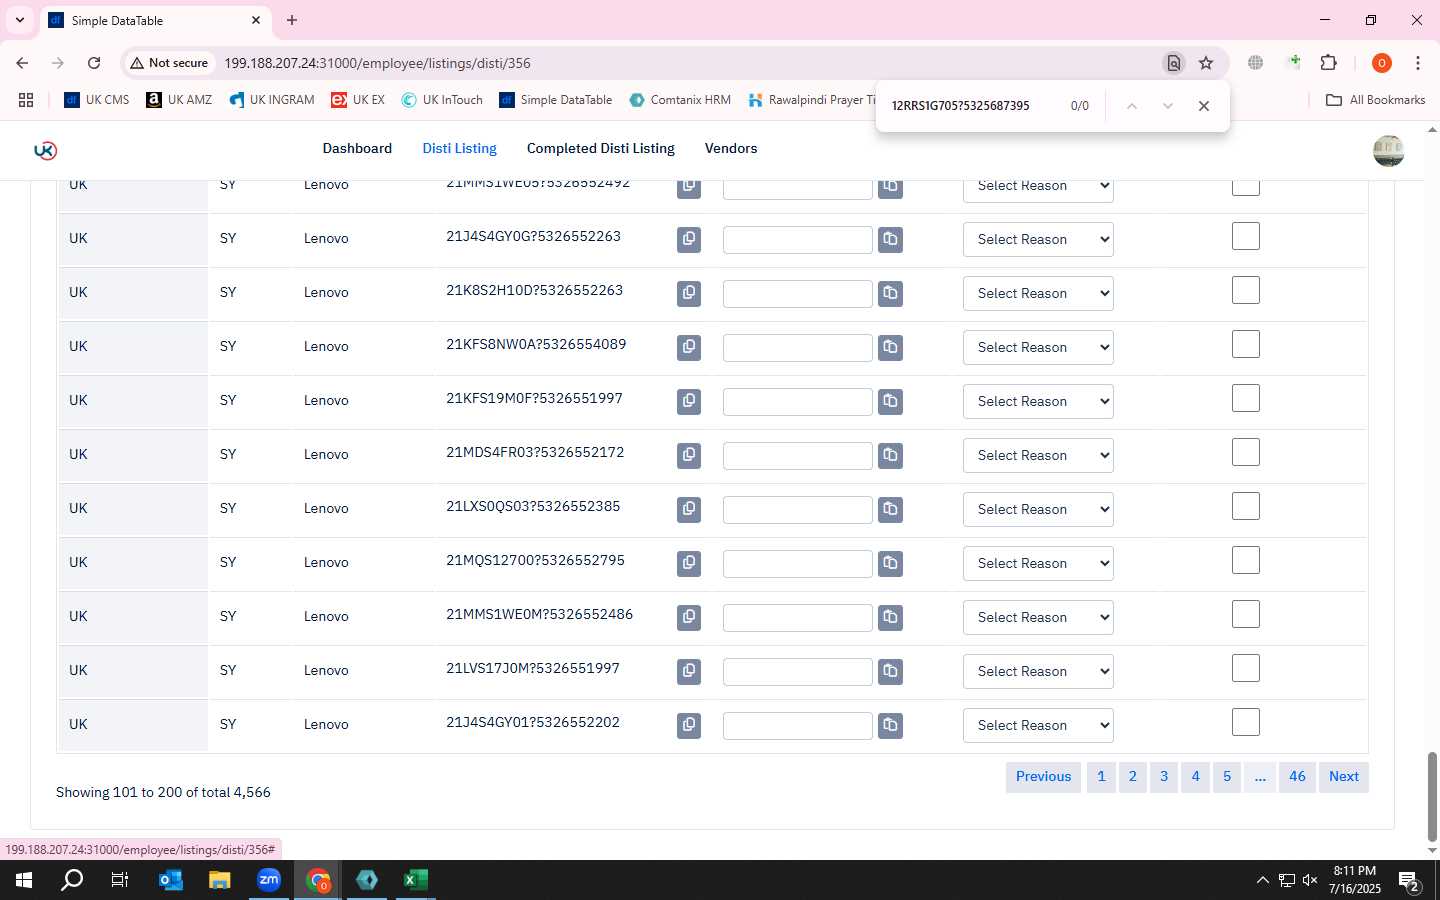Paste icon beside input in 21LXS0QS03 row
Image resolution: width=1440 pixels, height=900 pixels.
(890, 509)
